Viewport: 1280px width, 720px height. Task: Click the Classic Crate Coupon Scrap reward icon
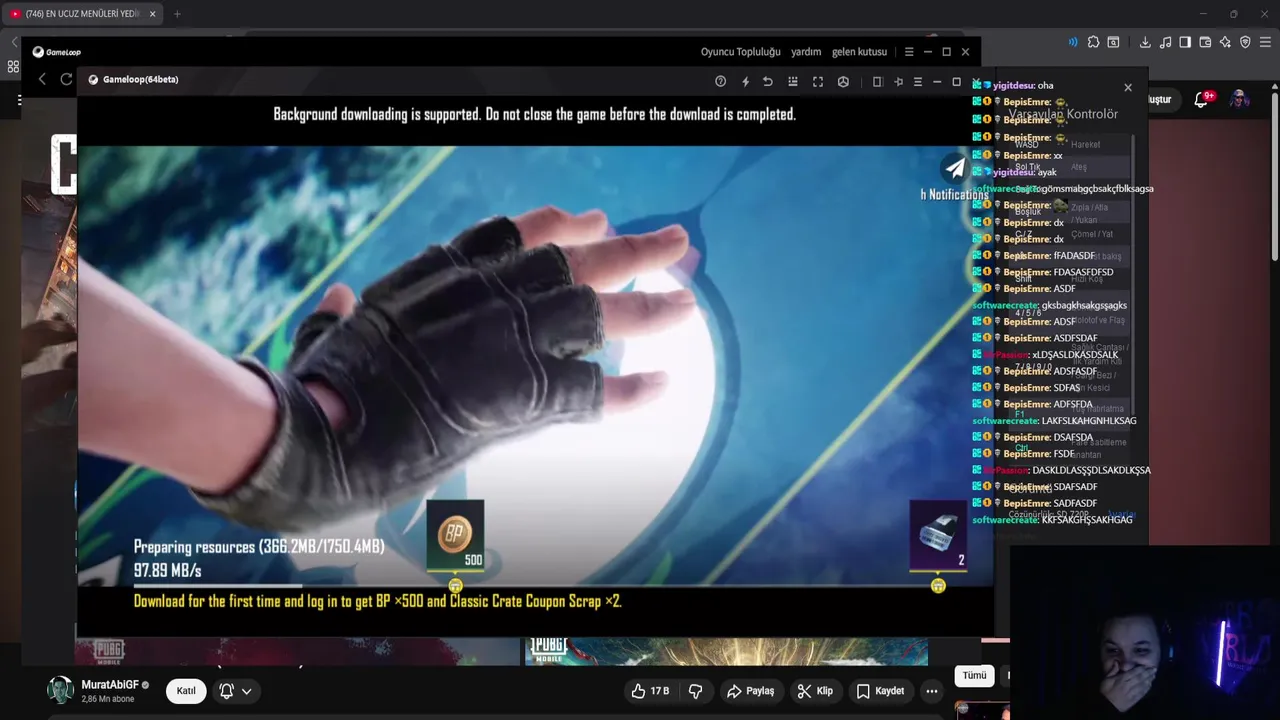coord(938,535)
